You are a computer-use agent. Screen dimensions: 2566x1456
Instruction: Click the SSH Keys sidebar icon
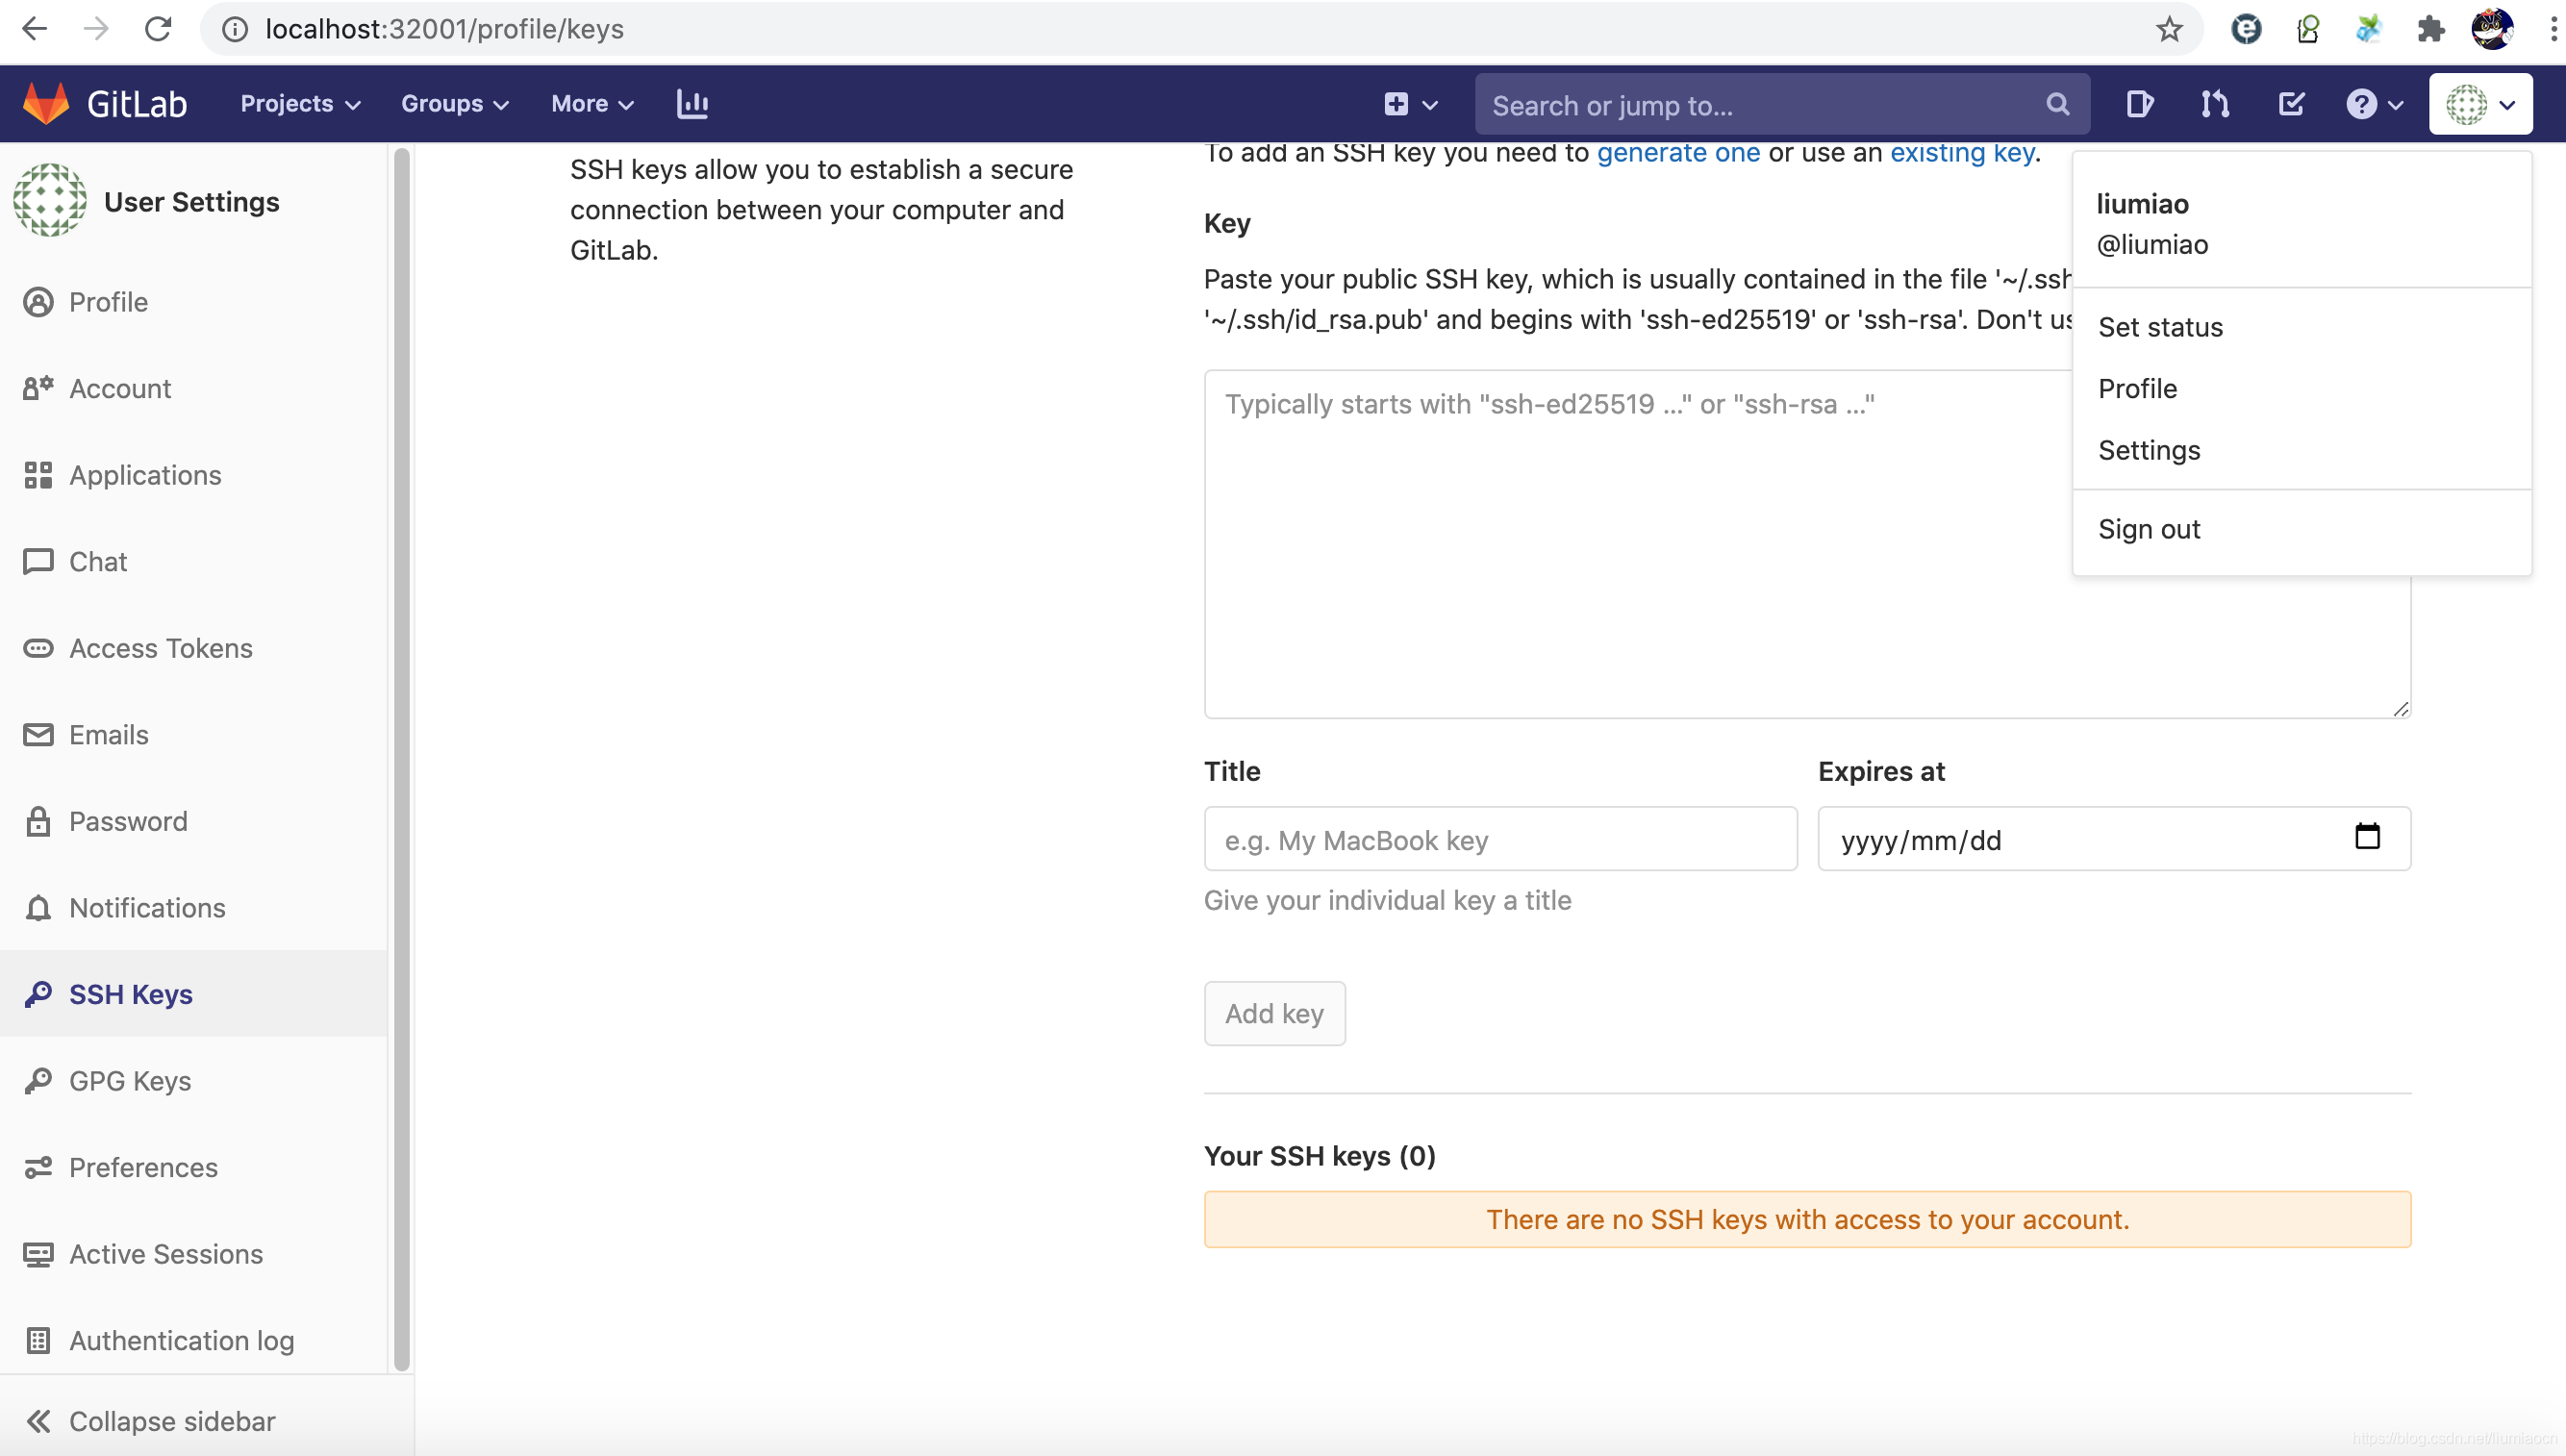coord(38,992)
